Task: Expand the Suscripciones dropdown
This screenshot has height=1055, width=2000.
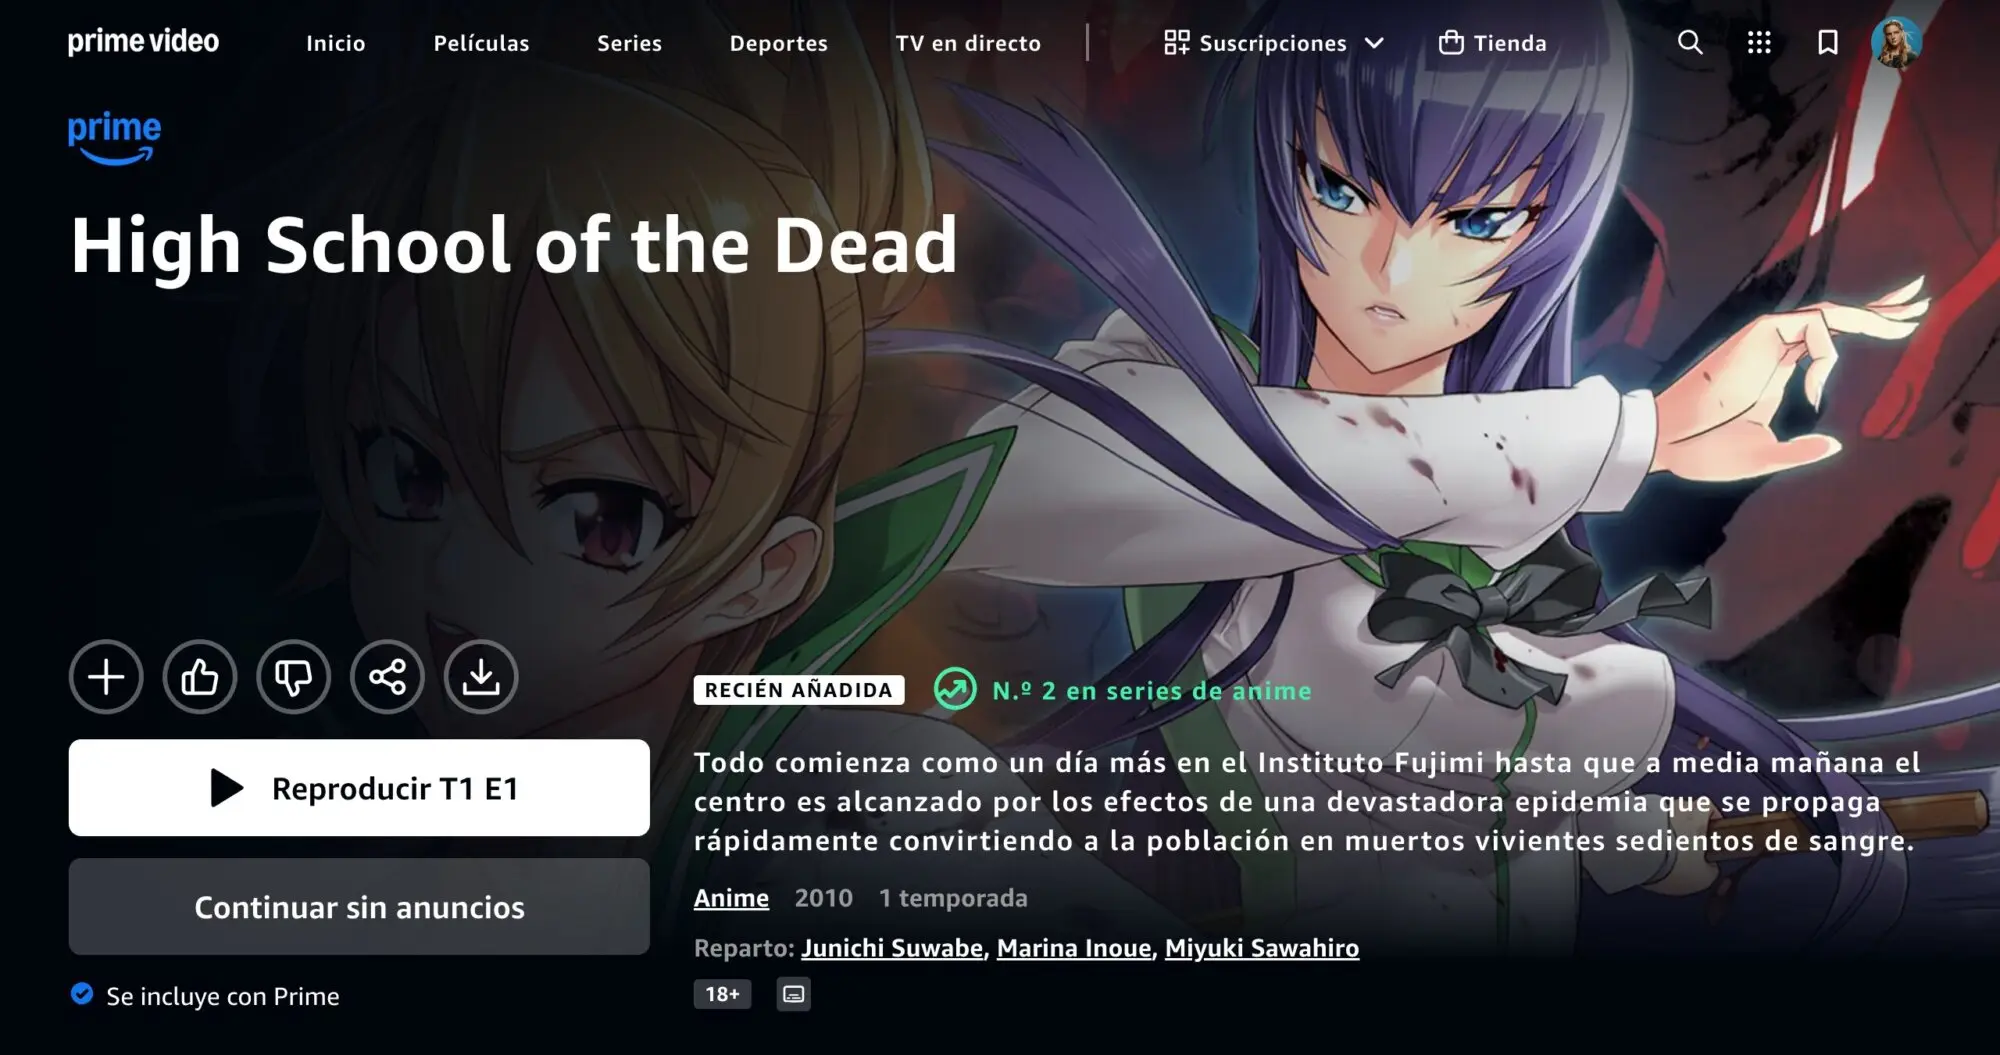Action: 1274,43
